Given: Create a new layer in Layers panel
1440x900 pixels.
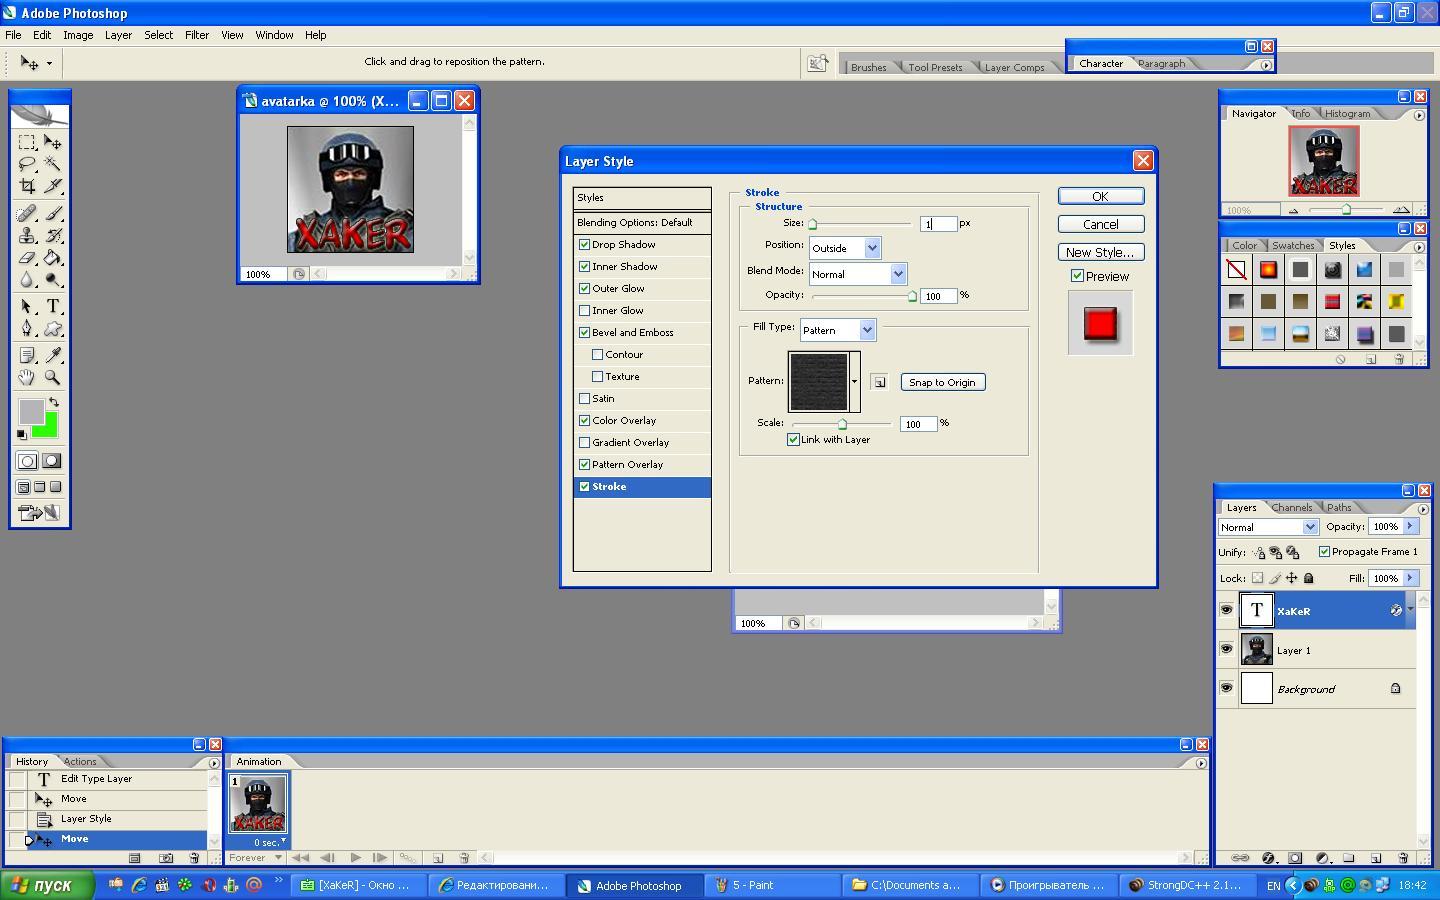Looking at the screenshot, I should click(1376, 858).
